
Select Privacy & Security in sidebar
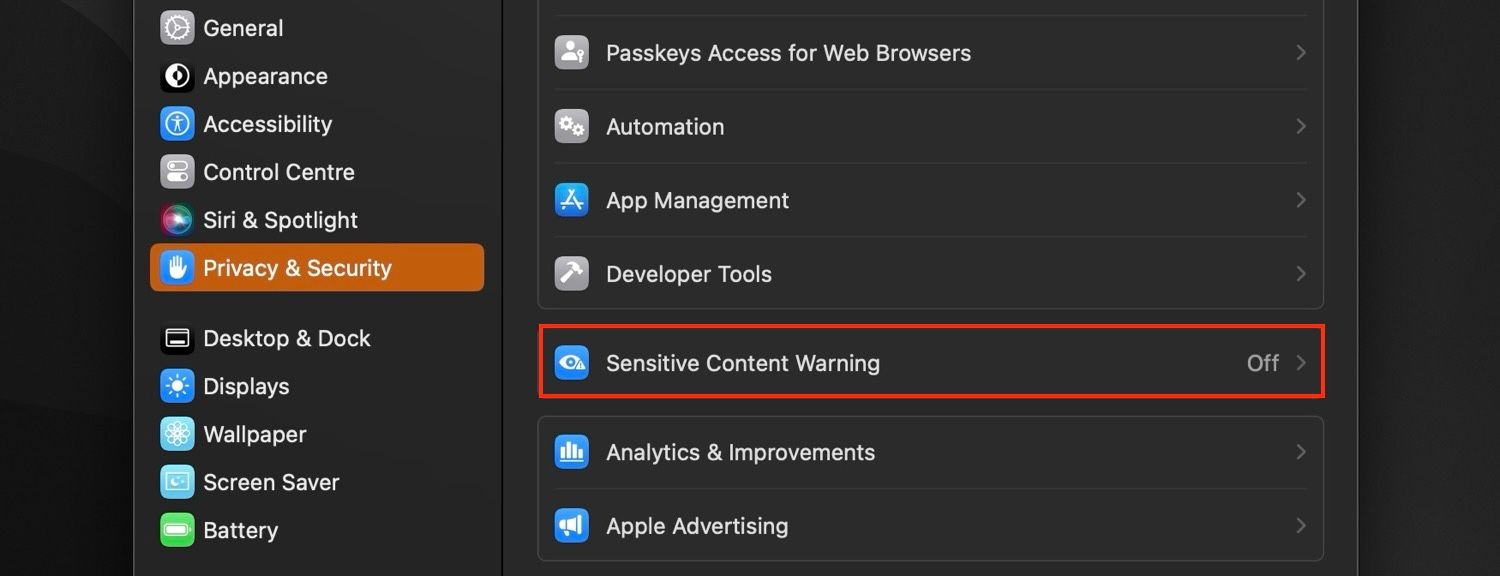point(297,268)
